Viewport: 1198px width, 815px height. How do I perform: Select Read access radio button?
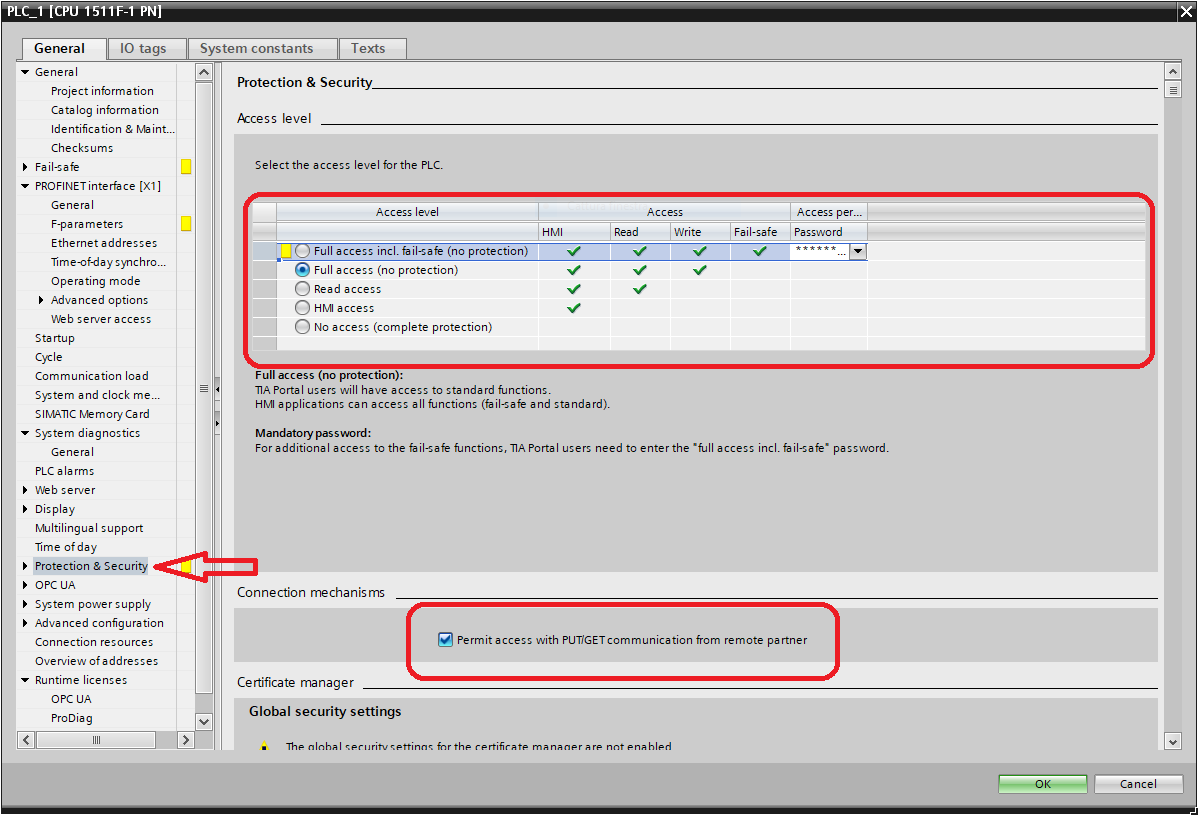[303, 289]
